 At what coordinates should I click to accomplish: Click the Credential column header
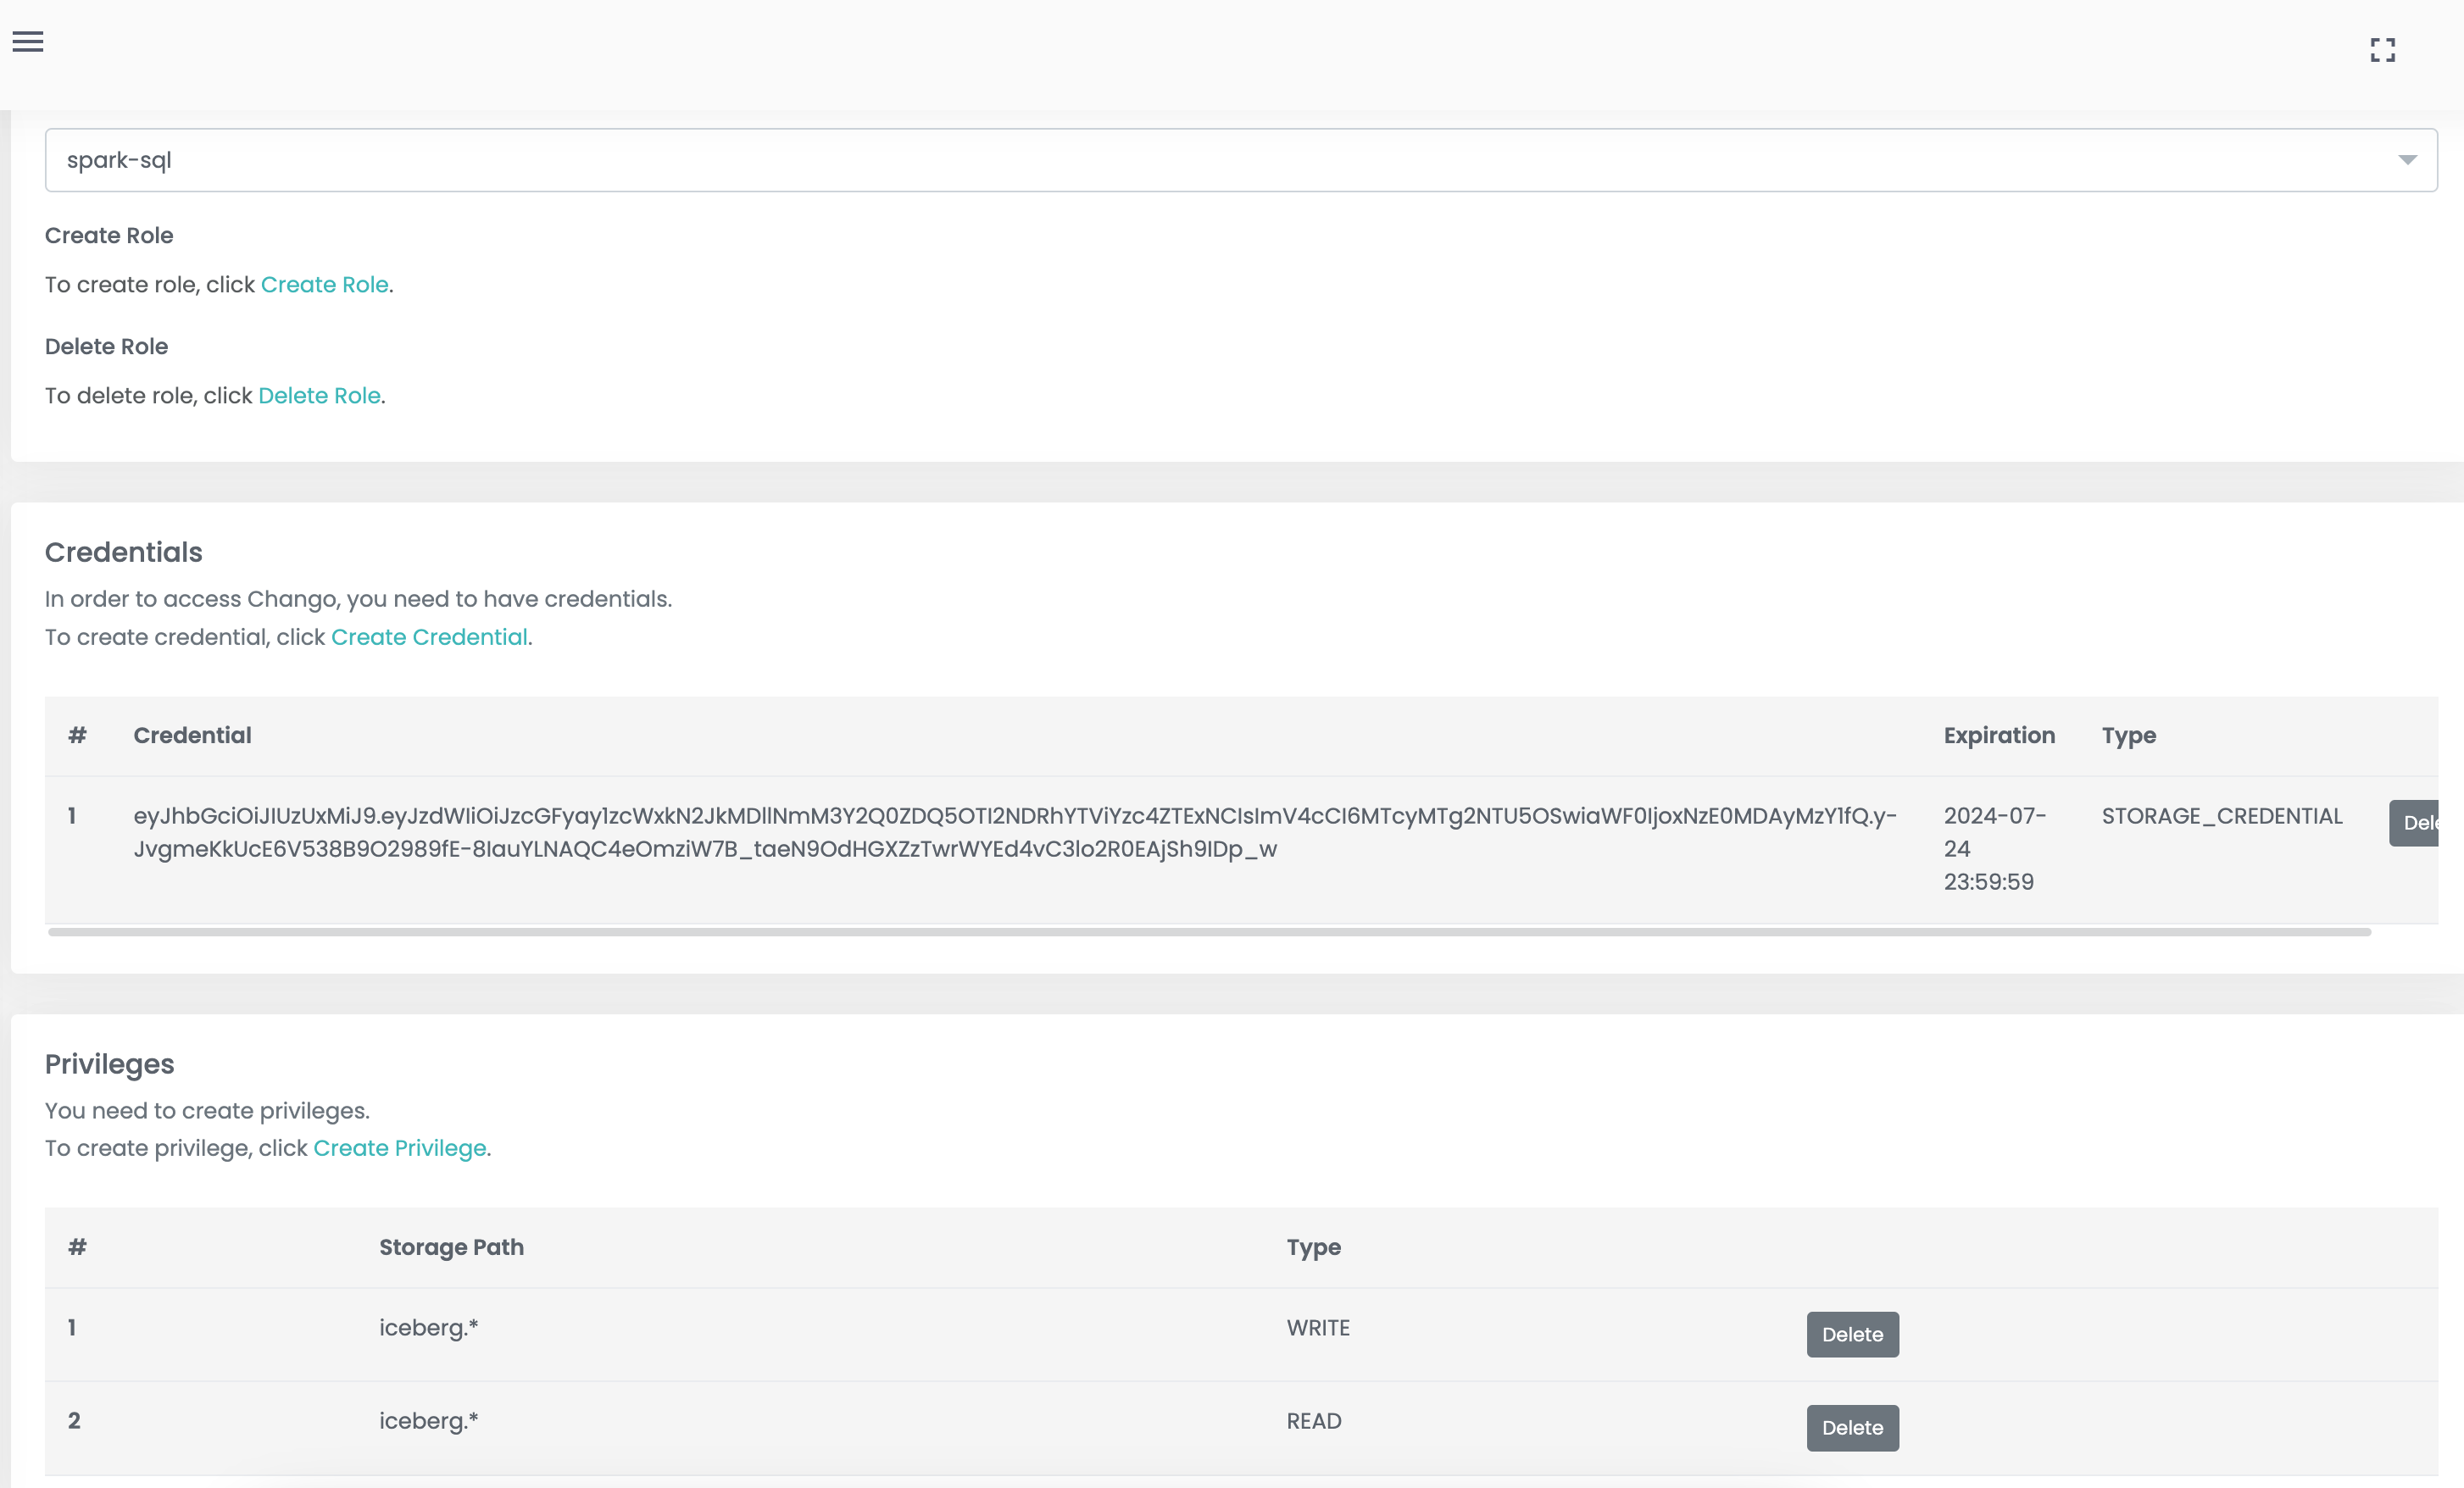(192, 736)
